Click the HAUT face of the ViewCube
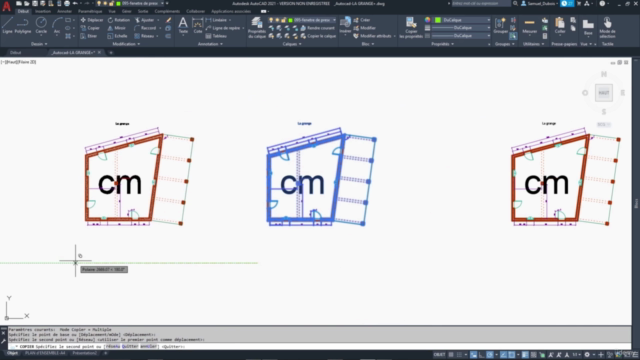640x360 pixels. point(604,93)
